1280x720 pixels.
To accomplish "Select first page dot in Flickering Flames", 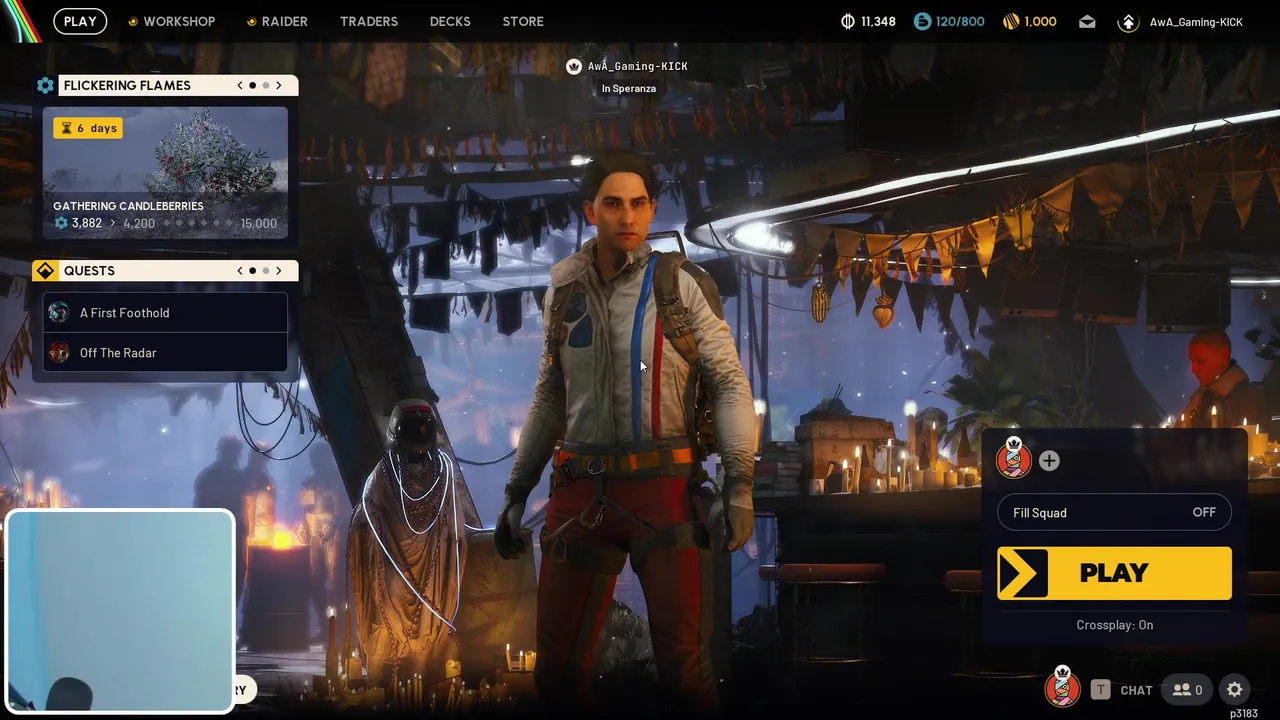I will [x=252, y=86].
